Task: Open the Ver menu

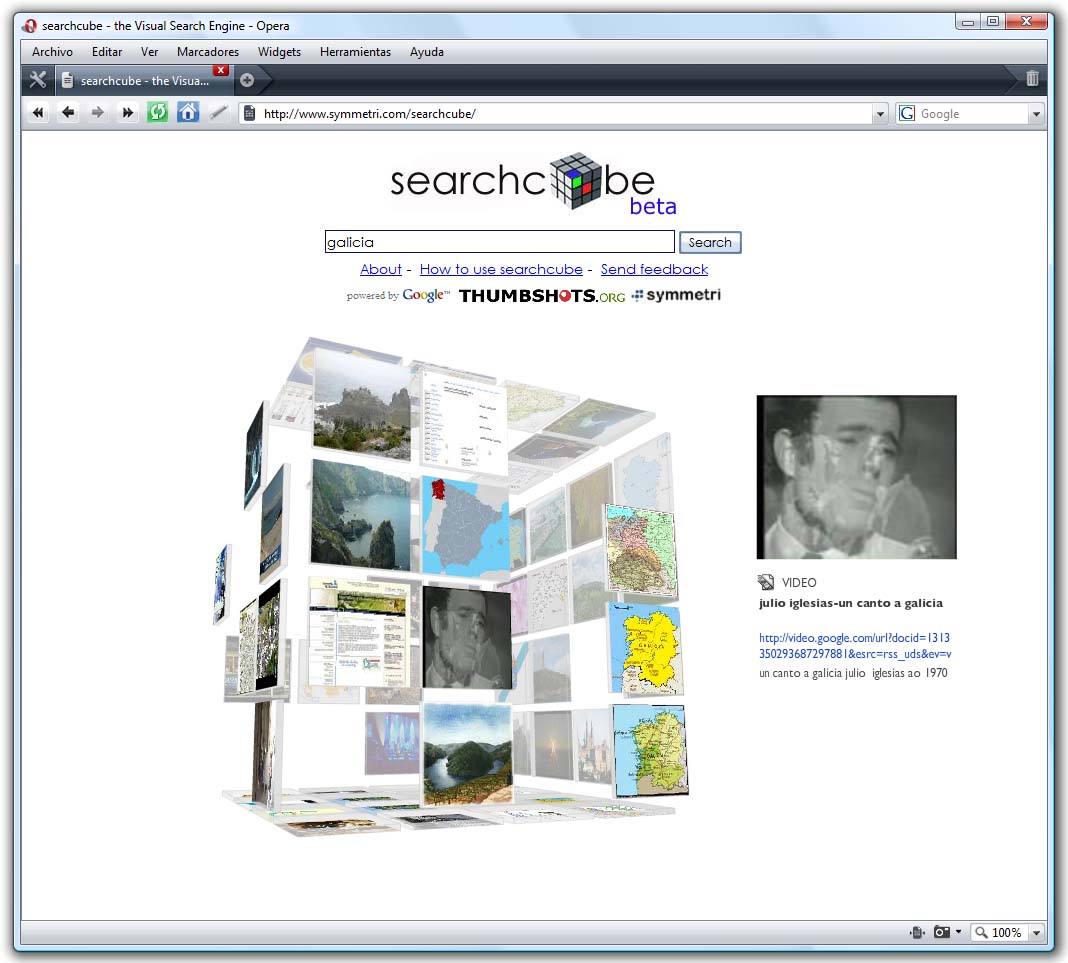Action: (149, 52)
